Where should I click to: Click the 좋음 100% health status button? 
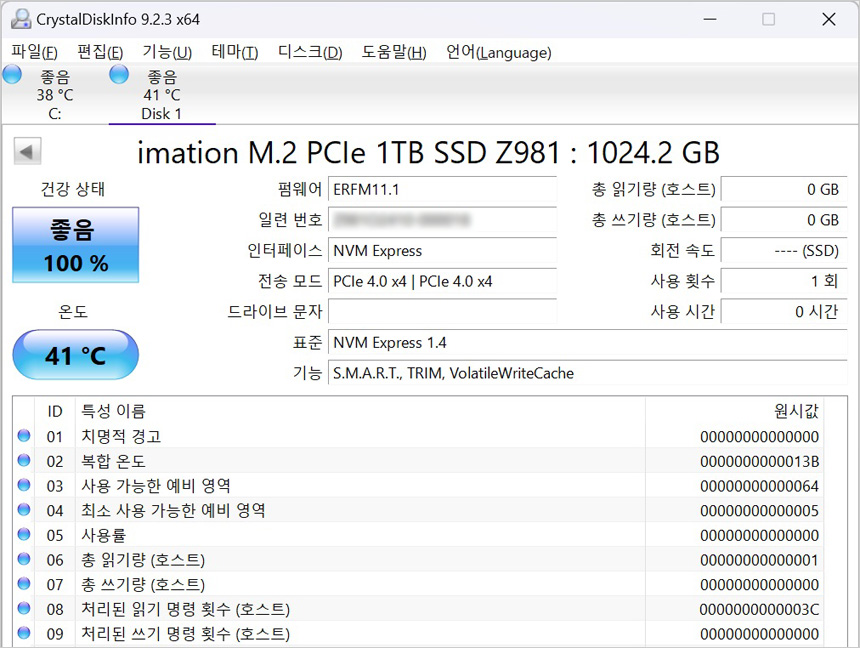(76, 245)
